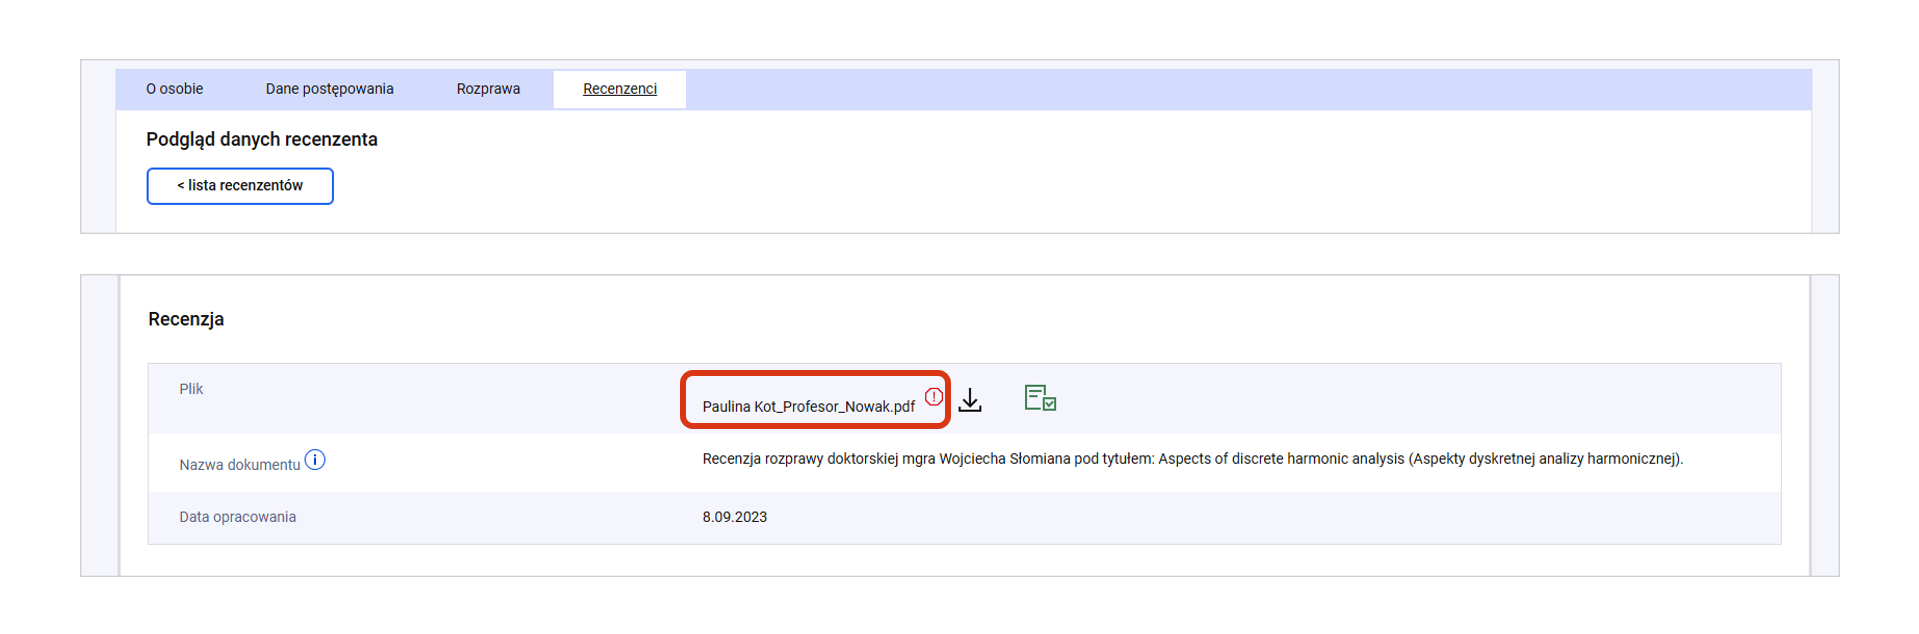The image size is (1919, 634).
Task: Select the Recenzenci tab
Action: point(620,89)
